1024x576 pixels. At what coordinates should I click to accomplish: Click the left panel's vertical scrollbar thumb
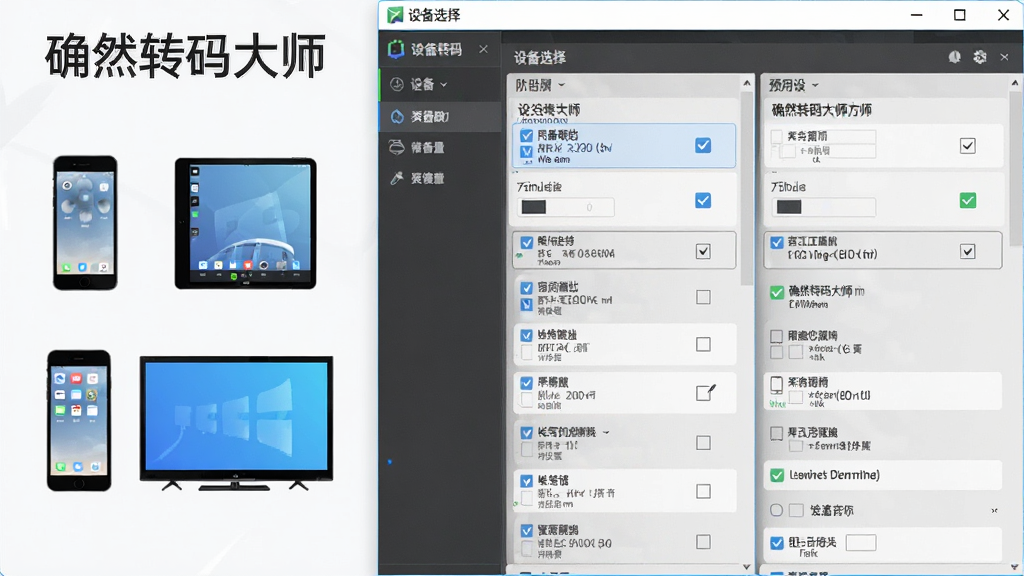click(x=747, y=188)
